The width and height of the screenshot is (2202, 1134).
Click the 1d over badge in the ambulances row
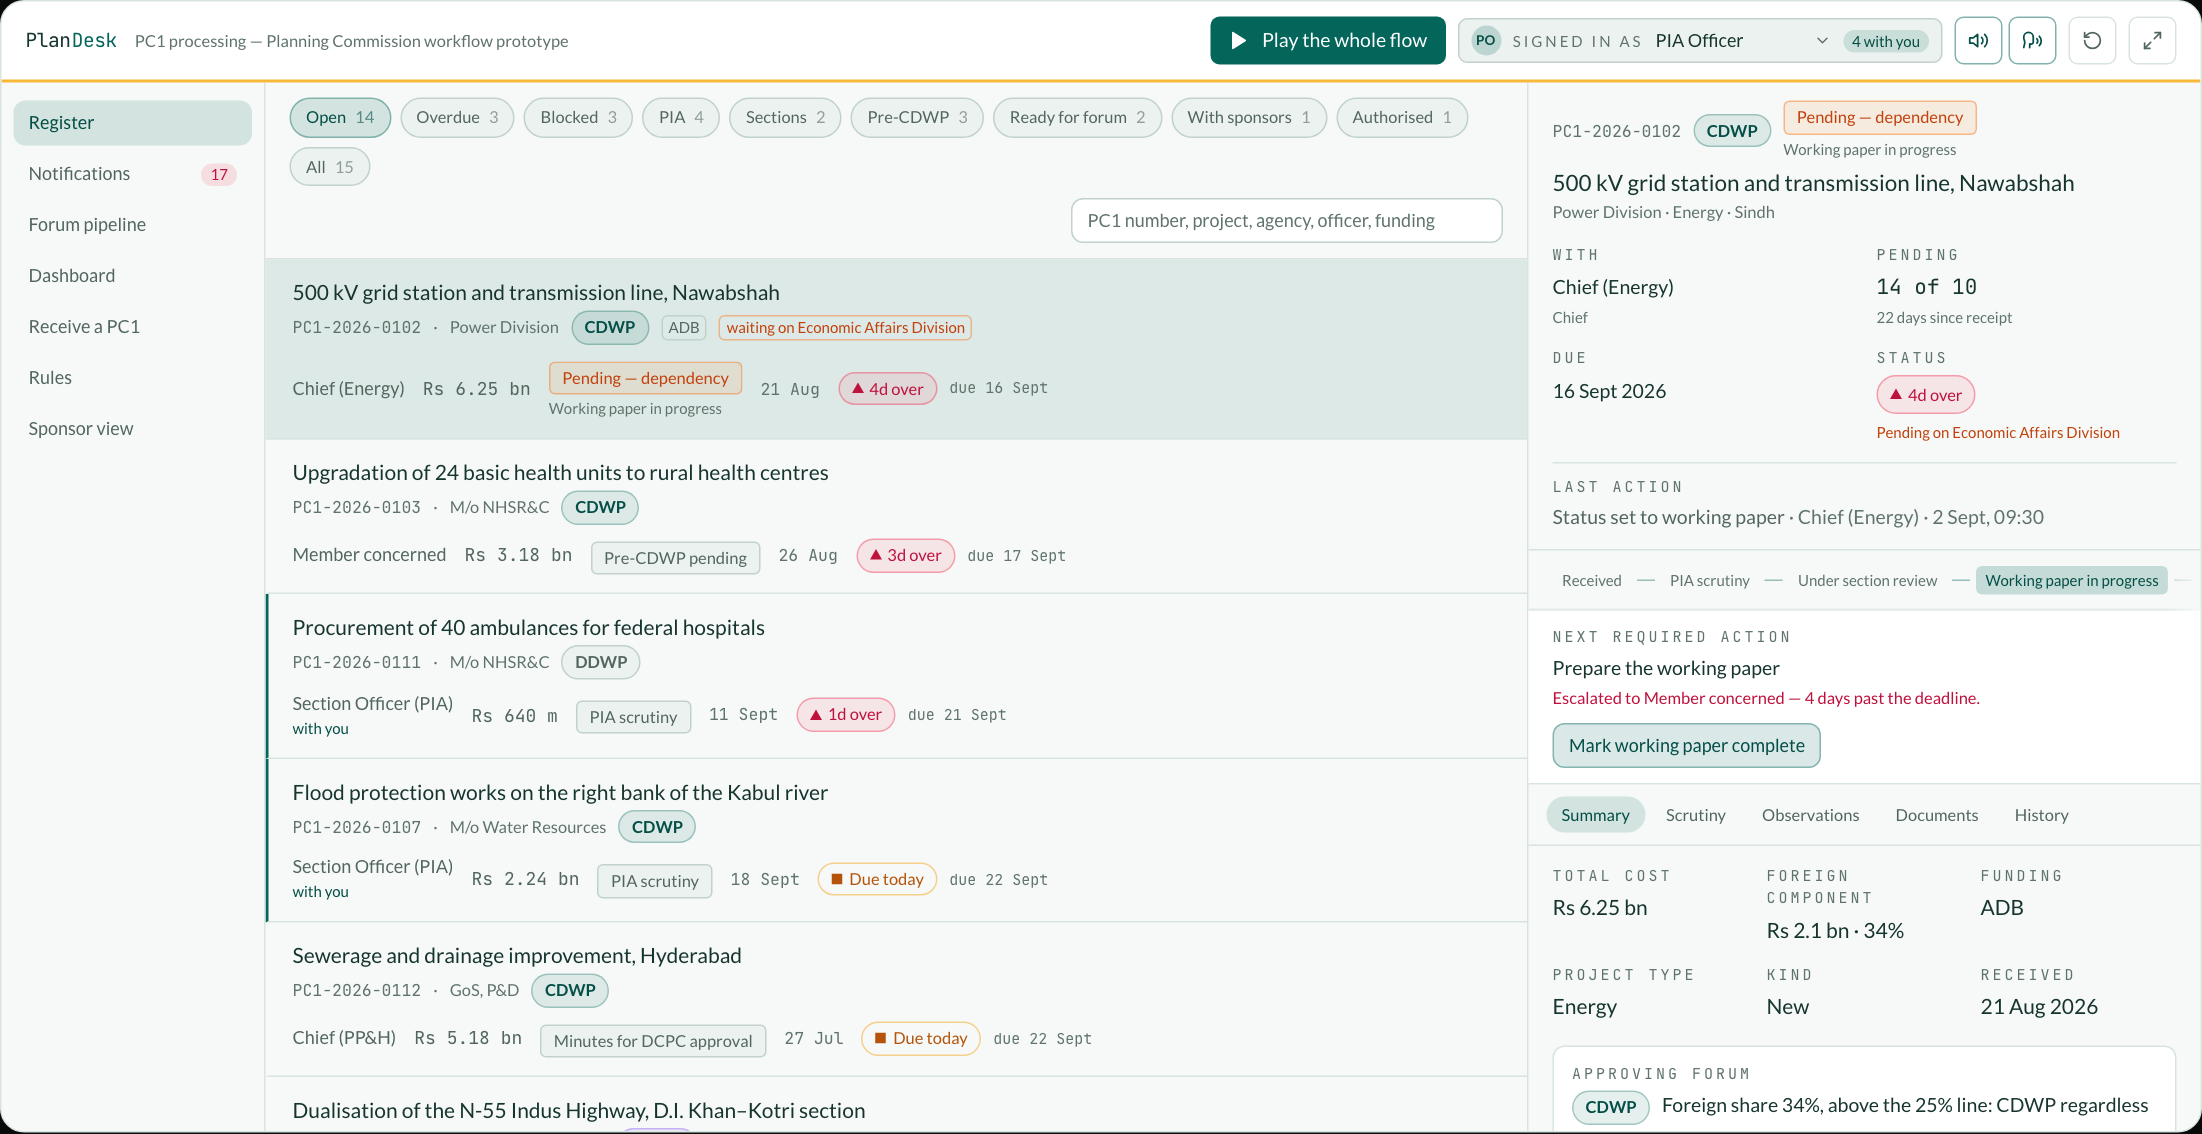(845, 714)
